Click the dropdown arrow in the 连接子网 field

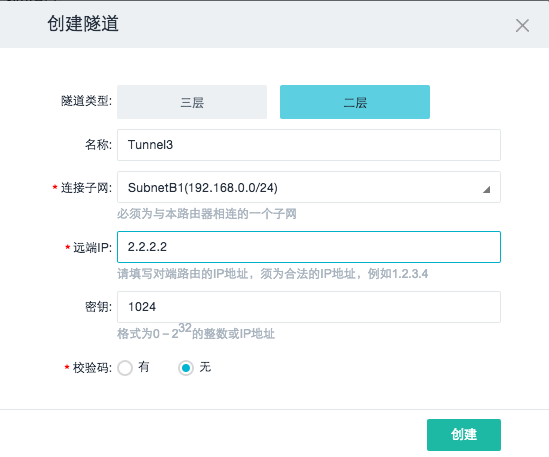486,190
